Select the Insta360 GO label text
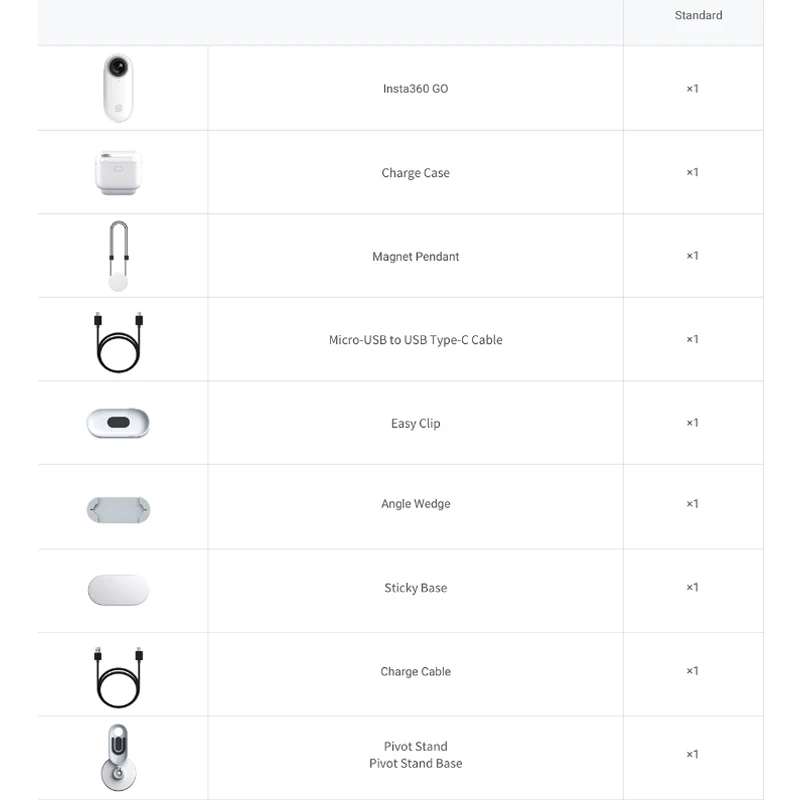The image size is (800, 800). coord(415,89)
